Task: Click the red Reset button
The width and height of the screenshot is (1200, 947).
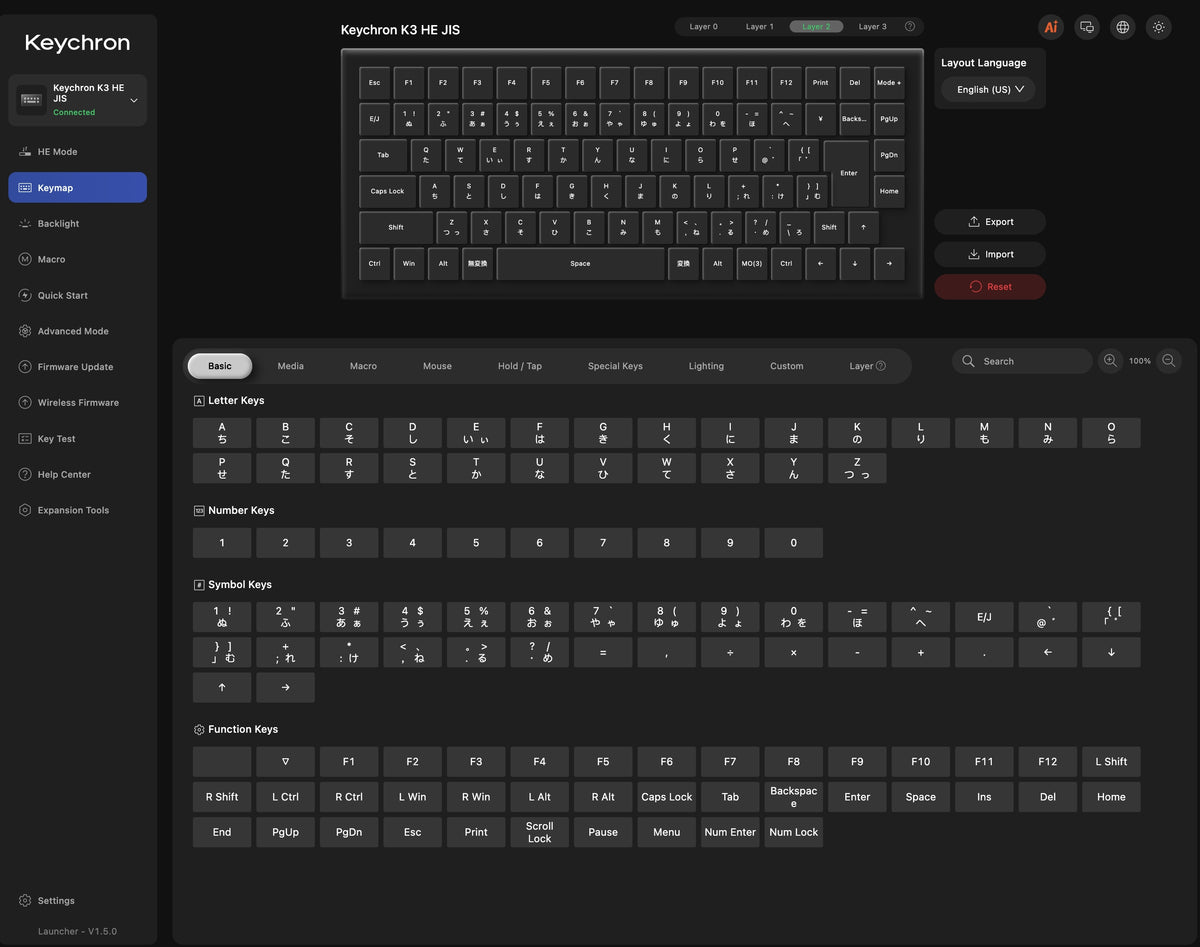Action: click(x=990, y=287)
